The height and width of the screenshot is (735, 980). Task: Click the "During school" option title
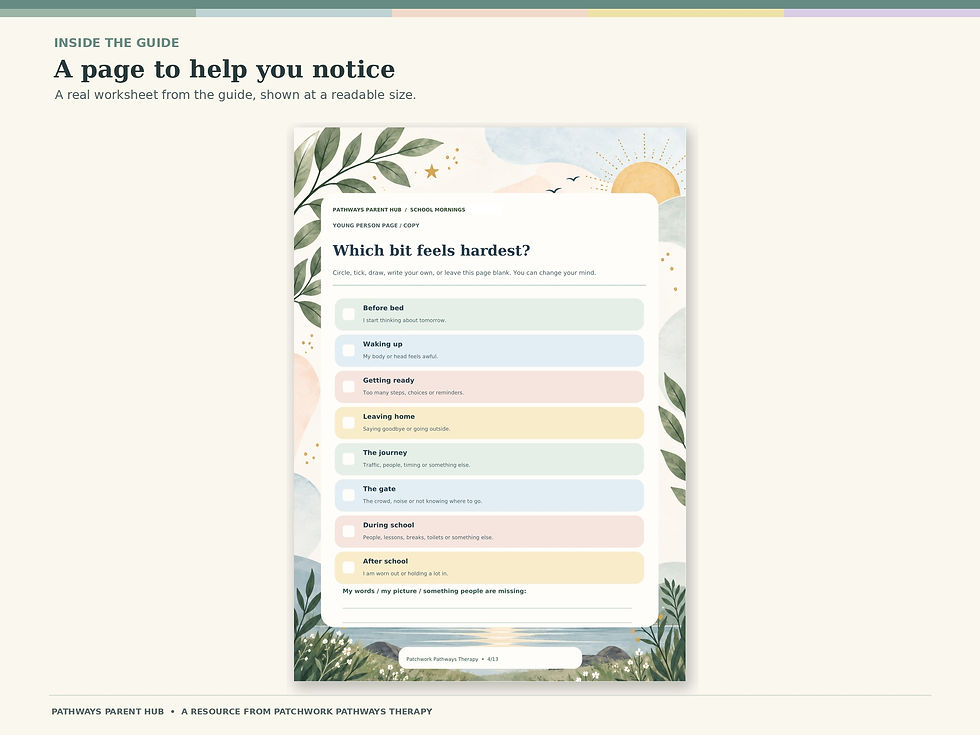pos(389,526)
